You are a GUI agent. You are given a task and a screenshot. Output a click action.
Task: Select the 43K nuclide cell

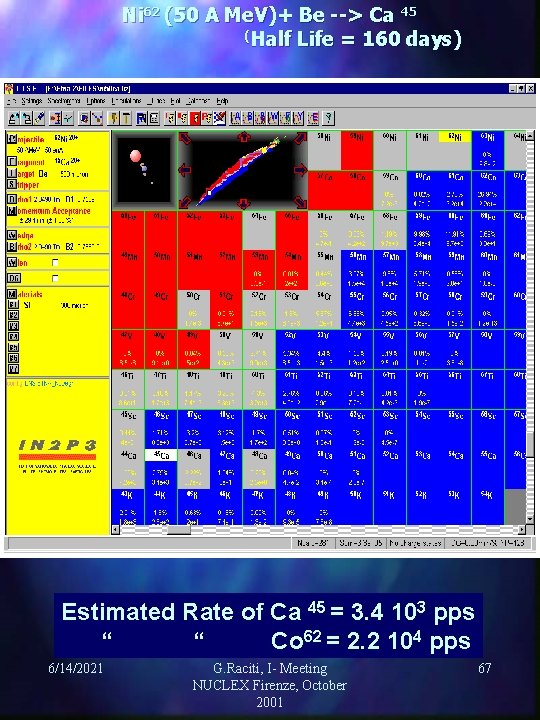(128, 507)
